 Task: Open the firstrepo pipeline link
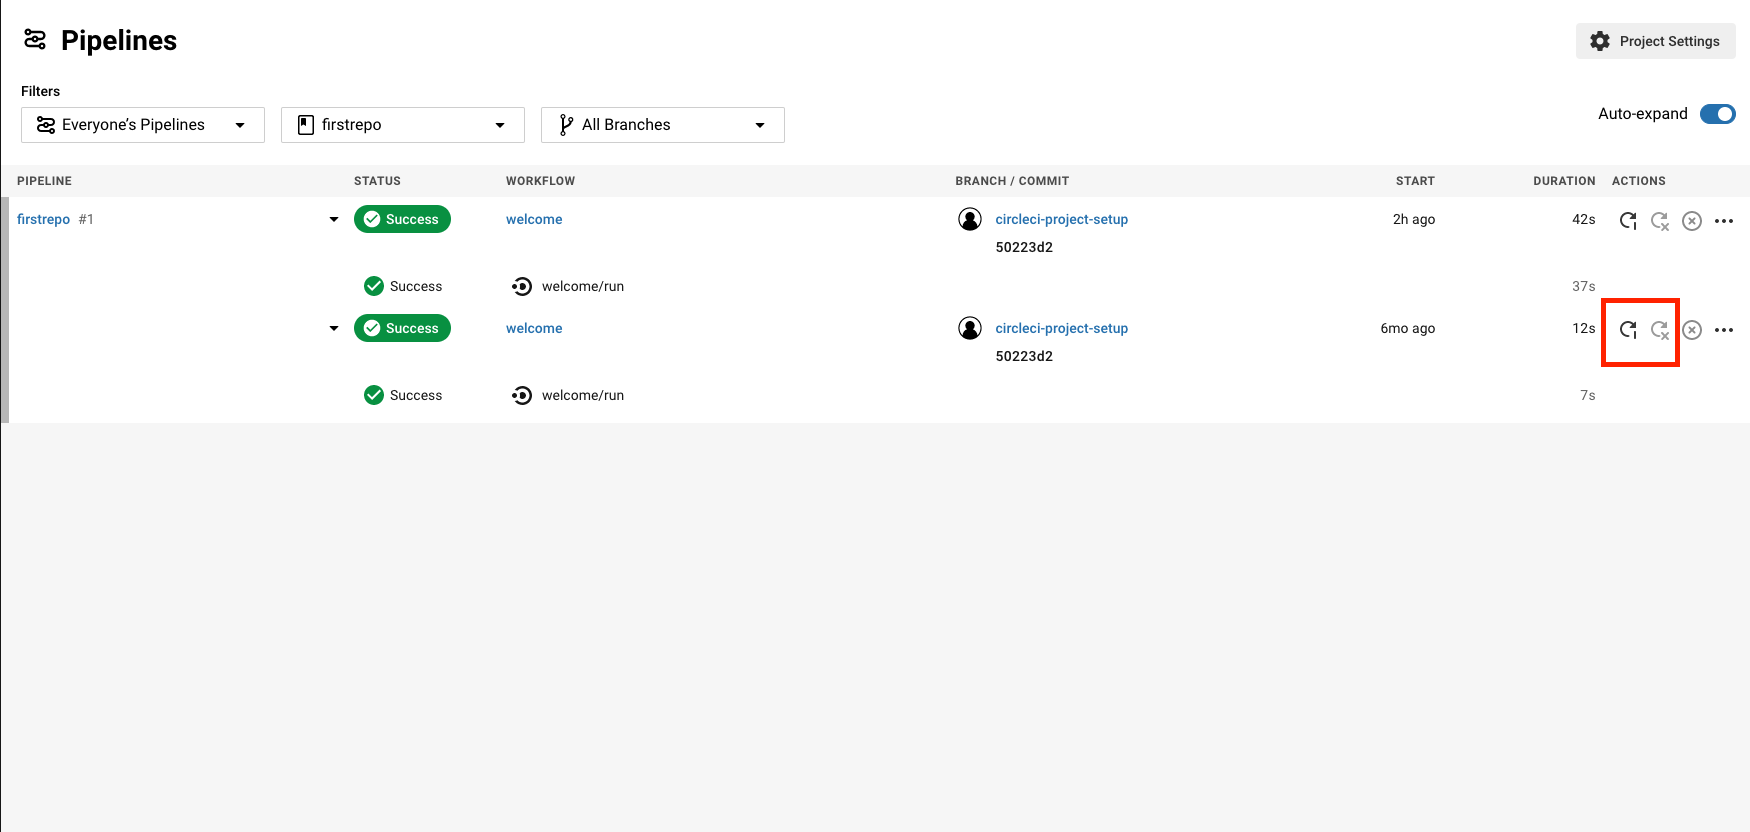pyautogui.click(x=43, y=220)
